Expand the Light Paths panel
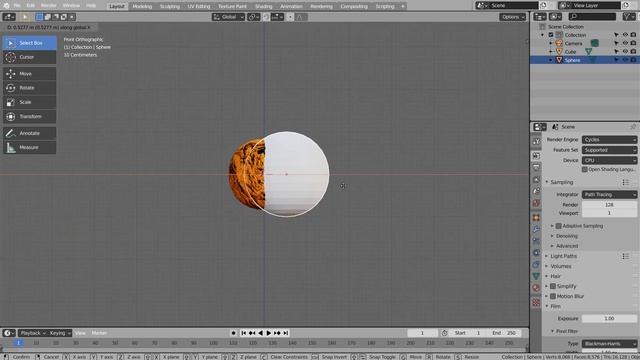Screen dimensions: 640x360 (x=563, y=256)
